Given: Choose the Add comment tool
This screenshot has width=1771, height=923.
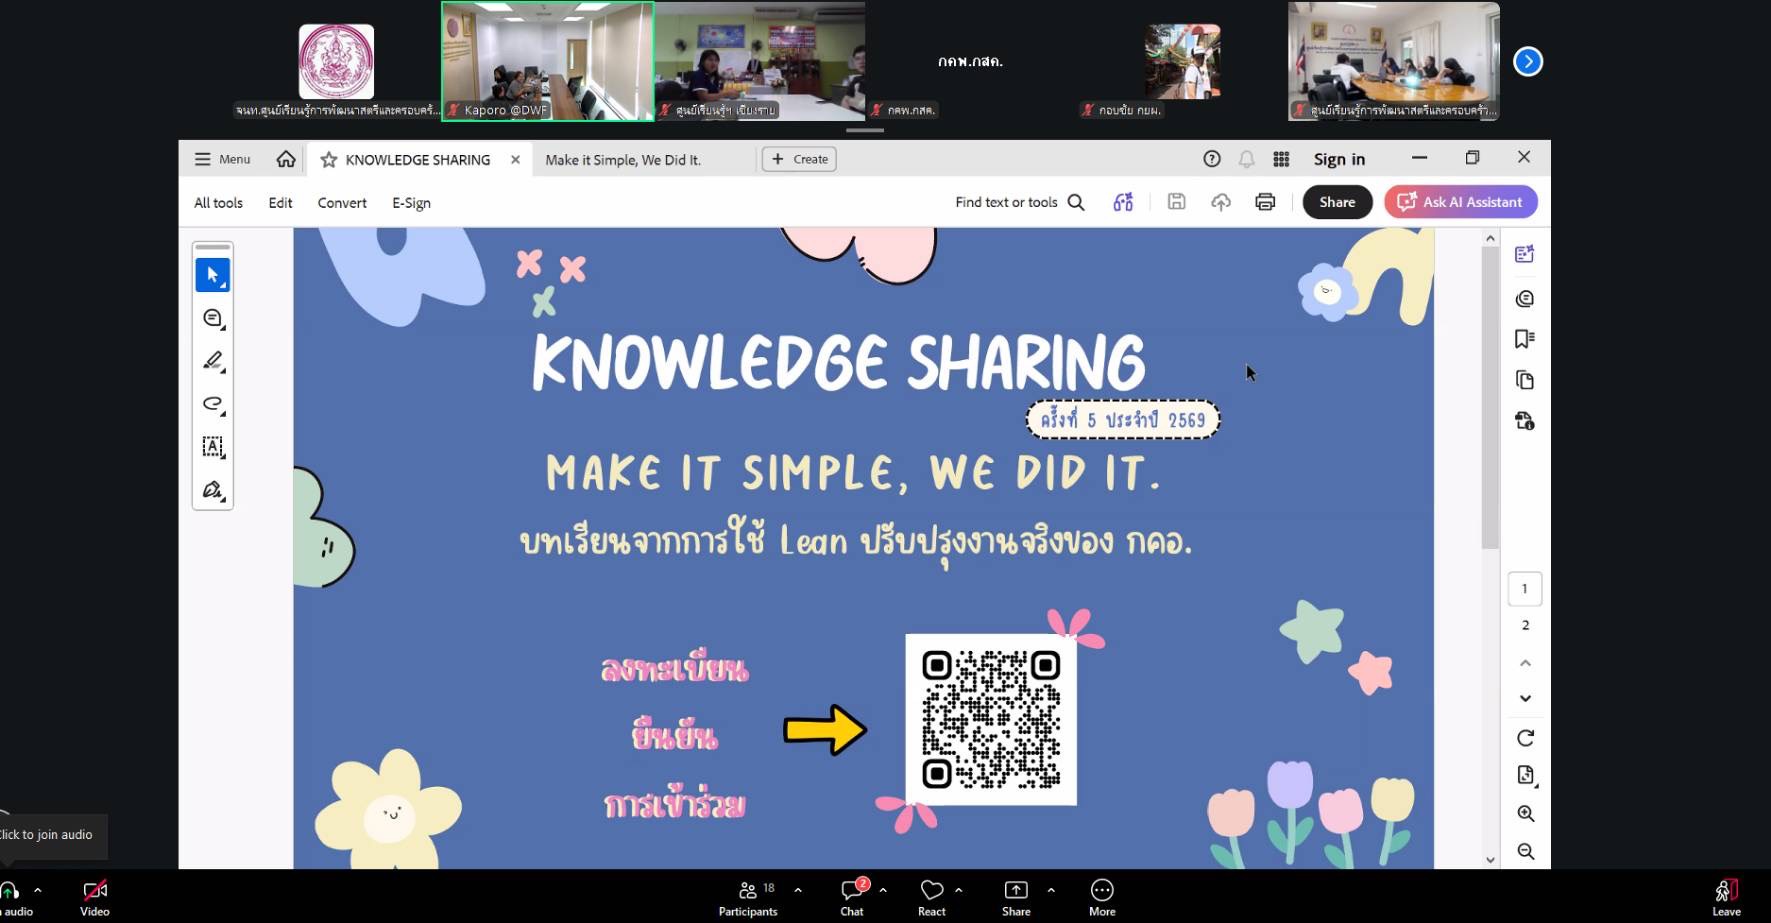Looking at the screenshot, I should click(x=212, y=318).
